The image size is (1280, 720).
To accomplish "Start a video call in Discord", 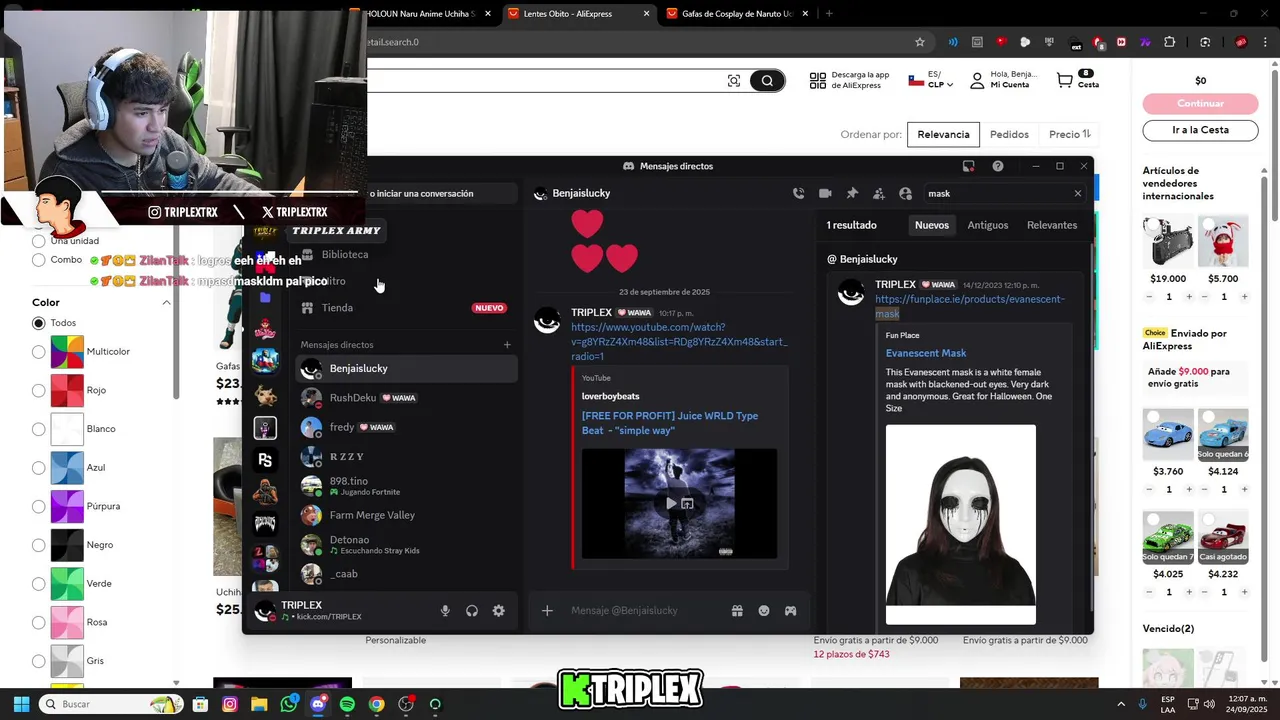I will pos(825,193).
